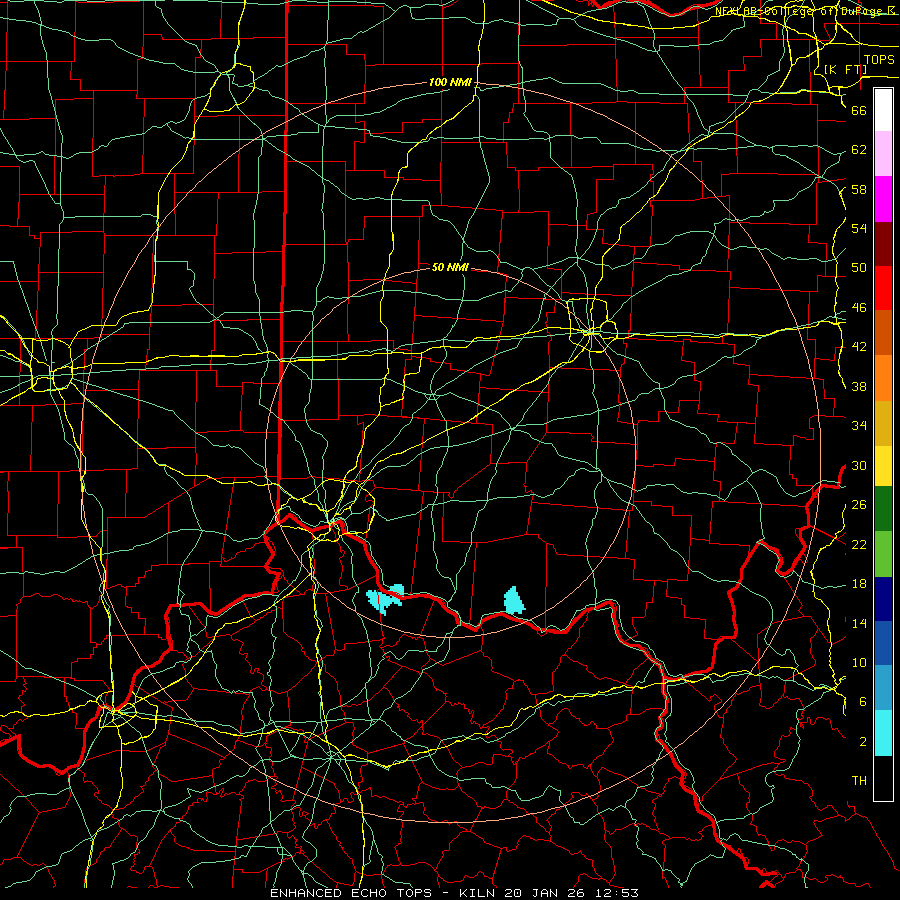900x900 pixels.
Task: Click the mustard gold legend swatch
Action: pos(883,424)
